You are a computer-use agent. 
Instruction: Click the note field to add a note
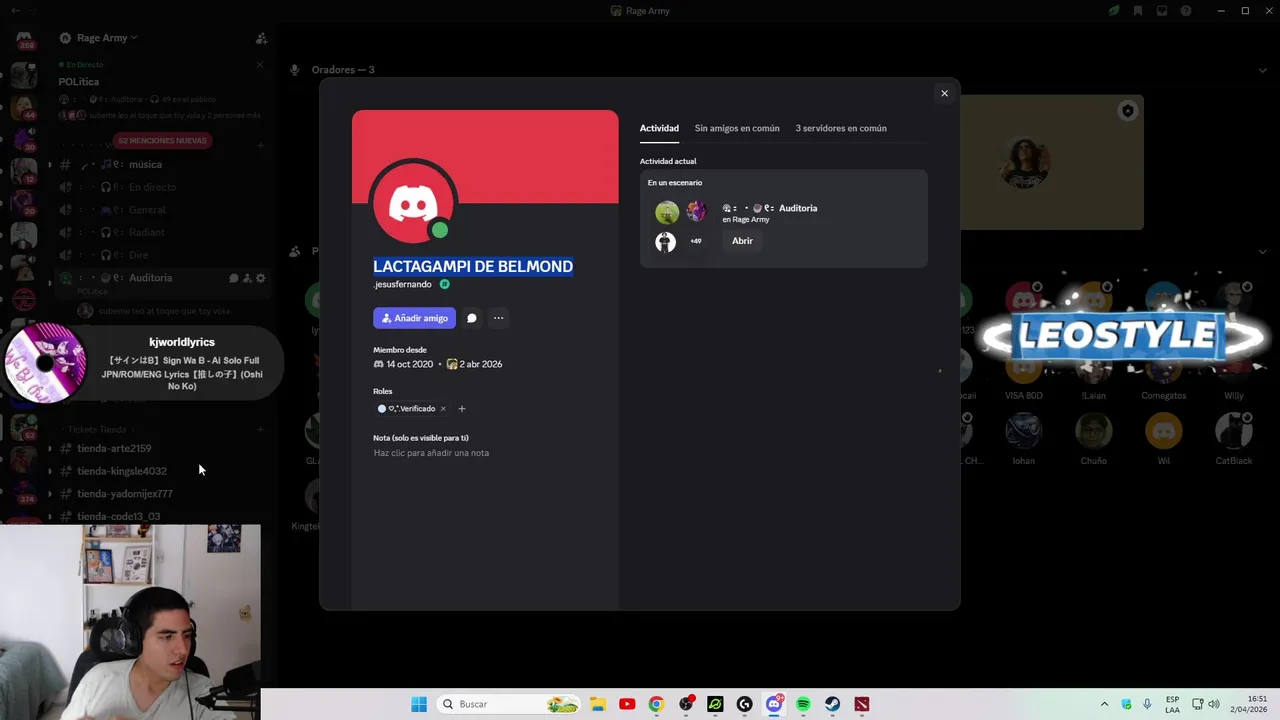(431, 453)
